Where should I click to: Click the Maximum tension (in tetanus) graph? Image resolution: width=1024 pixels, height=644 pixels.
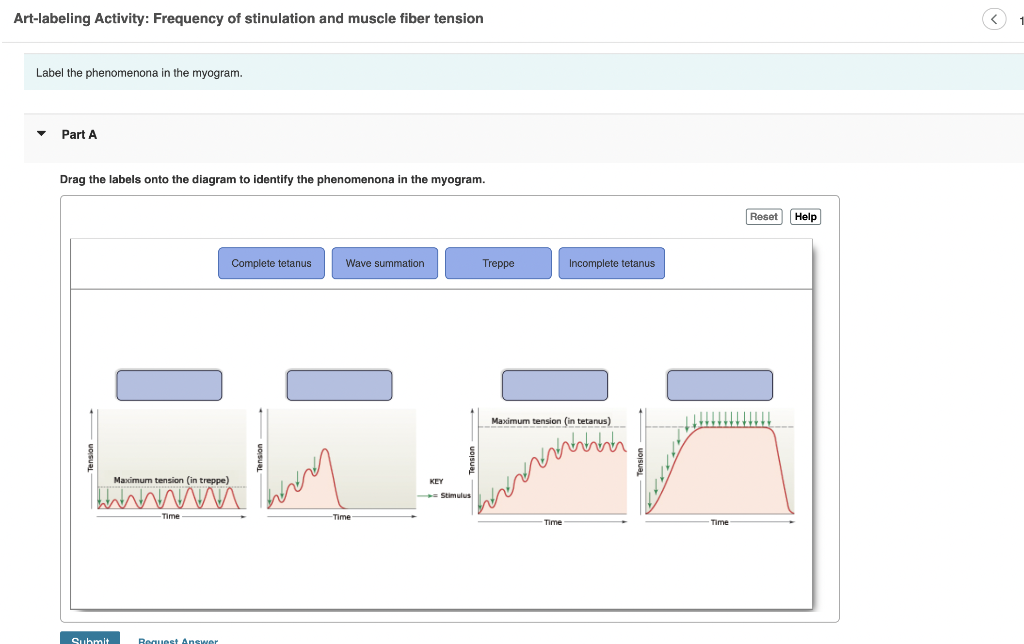coord(553,465)
